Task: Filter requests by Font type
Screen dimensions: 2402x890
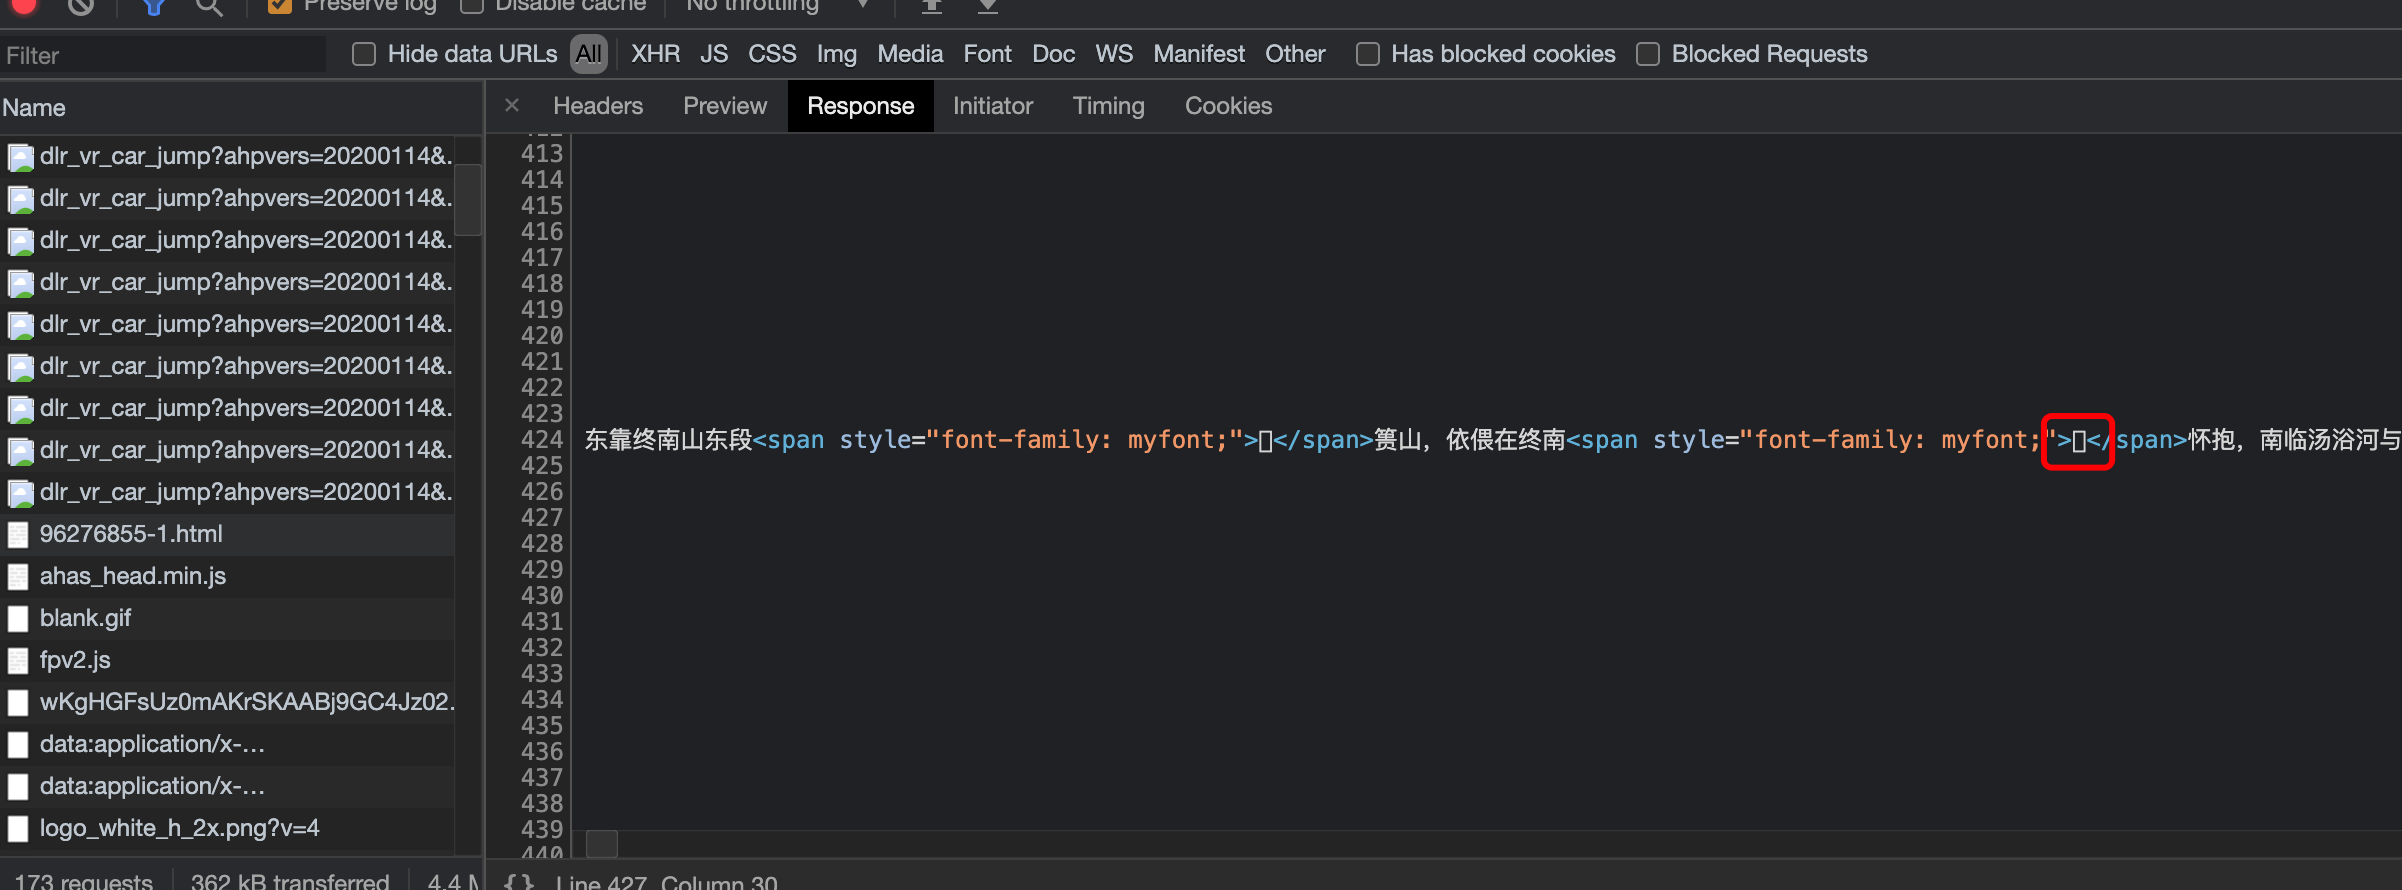Action: pos(987,54)
